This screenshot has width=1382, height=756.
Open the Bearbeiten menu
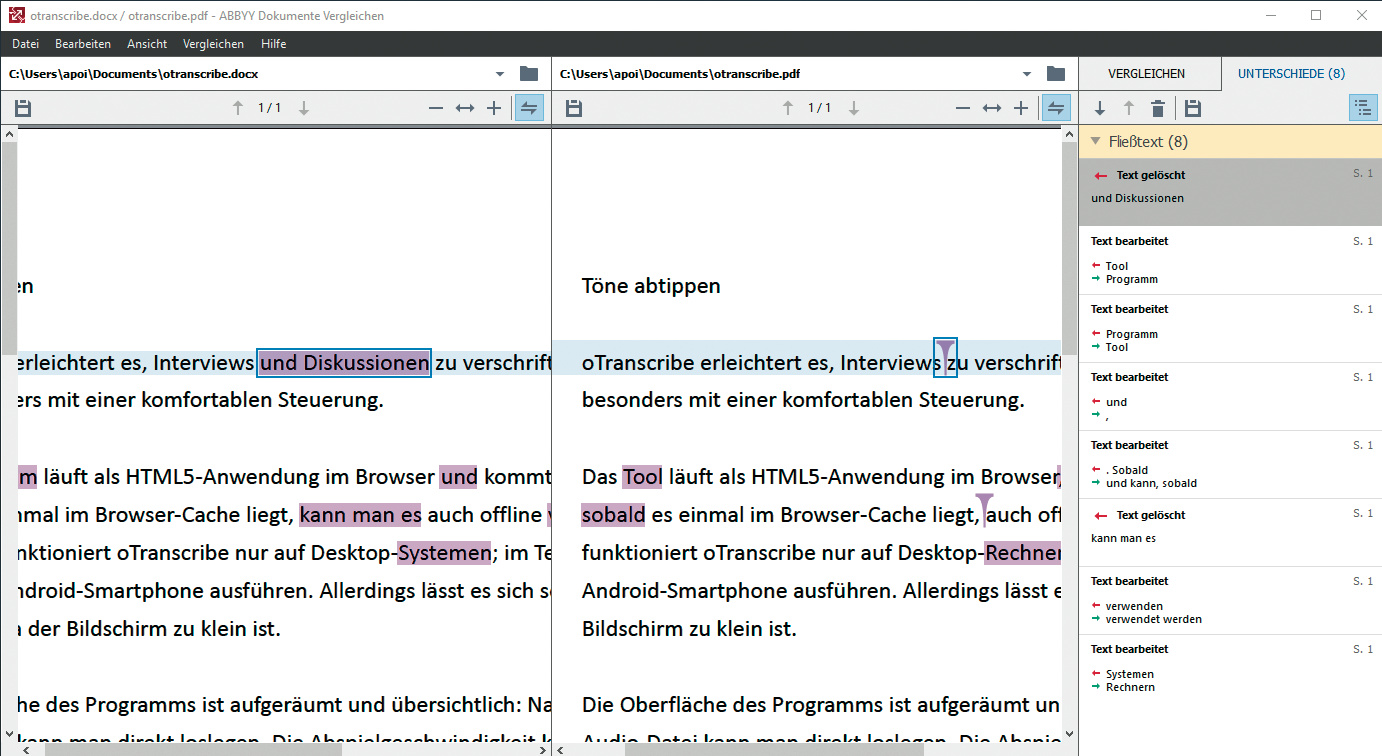tap(83, 44)
